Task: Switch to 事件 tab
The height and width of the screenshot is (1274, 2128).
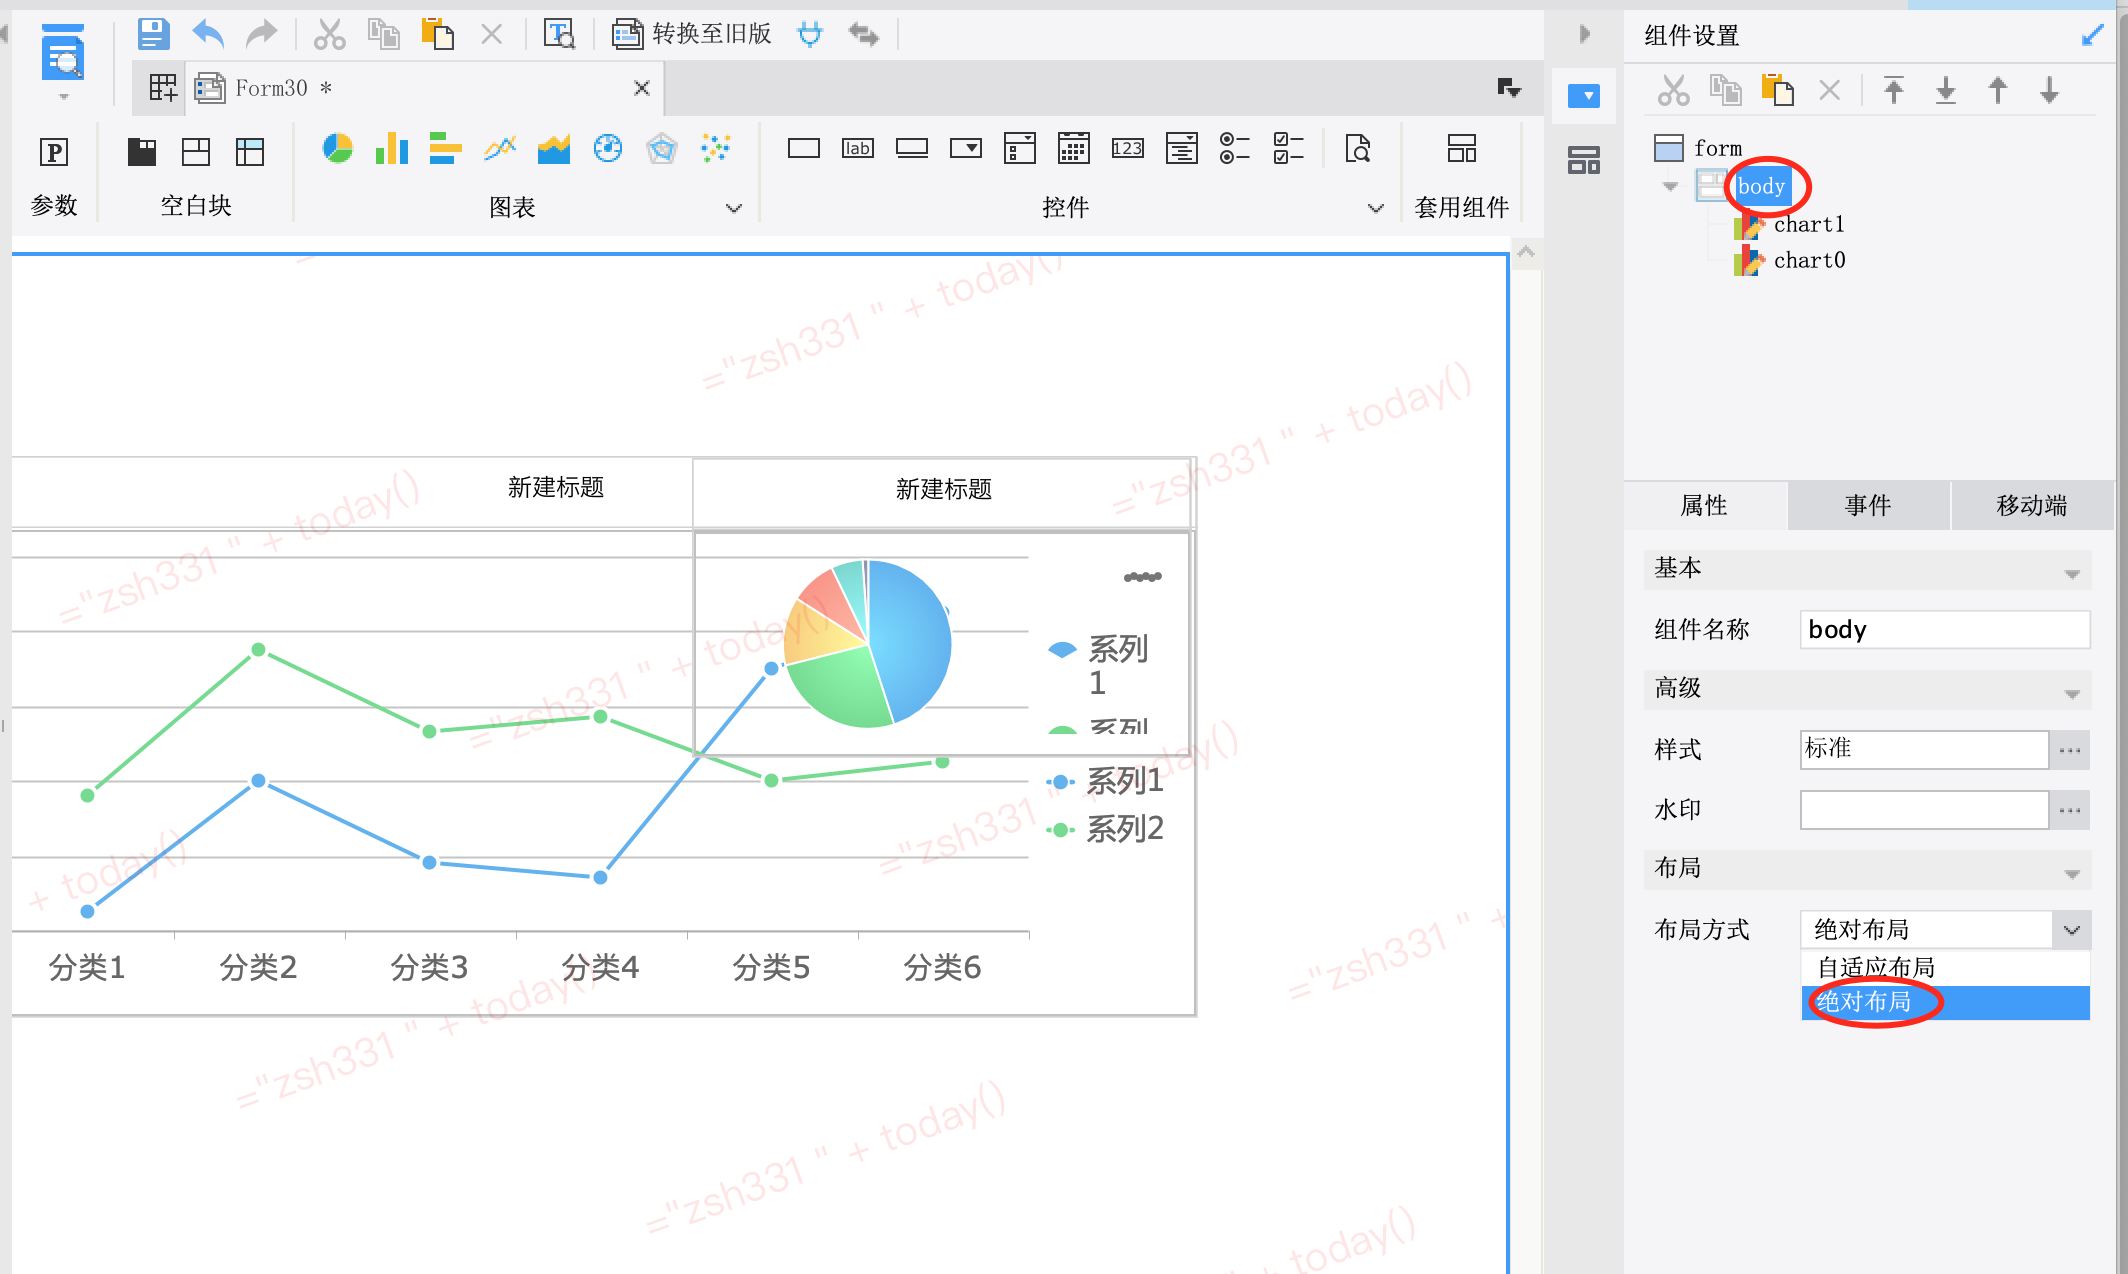Action: 1869,506
